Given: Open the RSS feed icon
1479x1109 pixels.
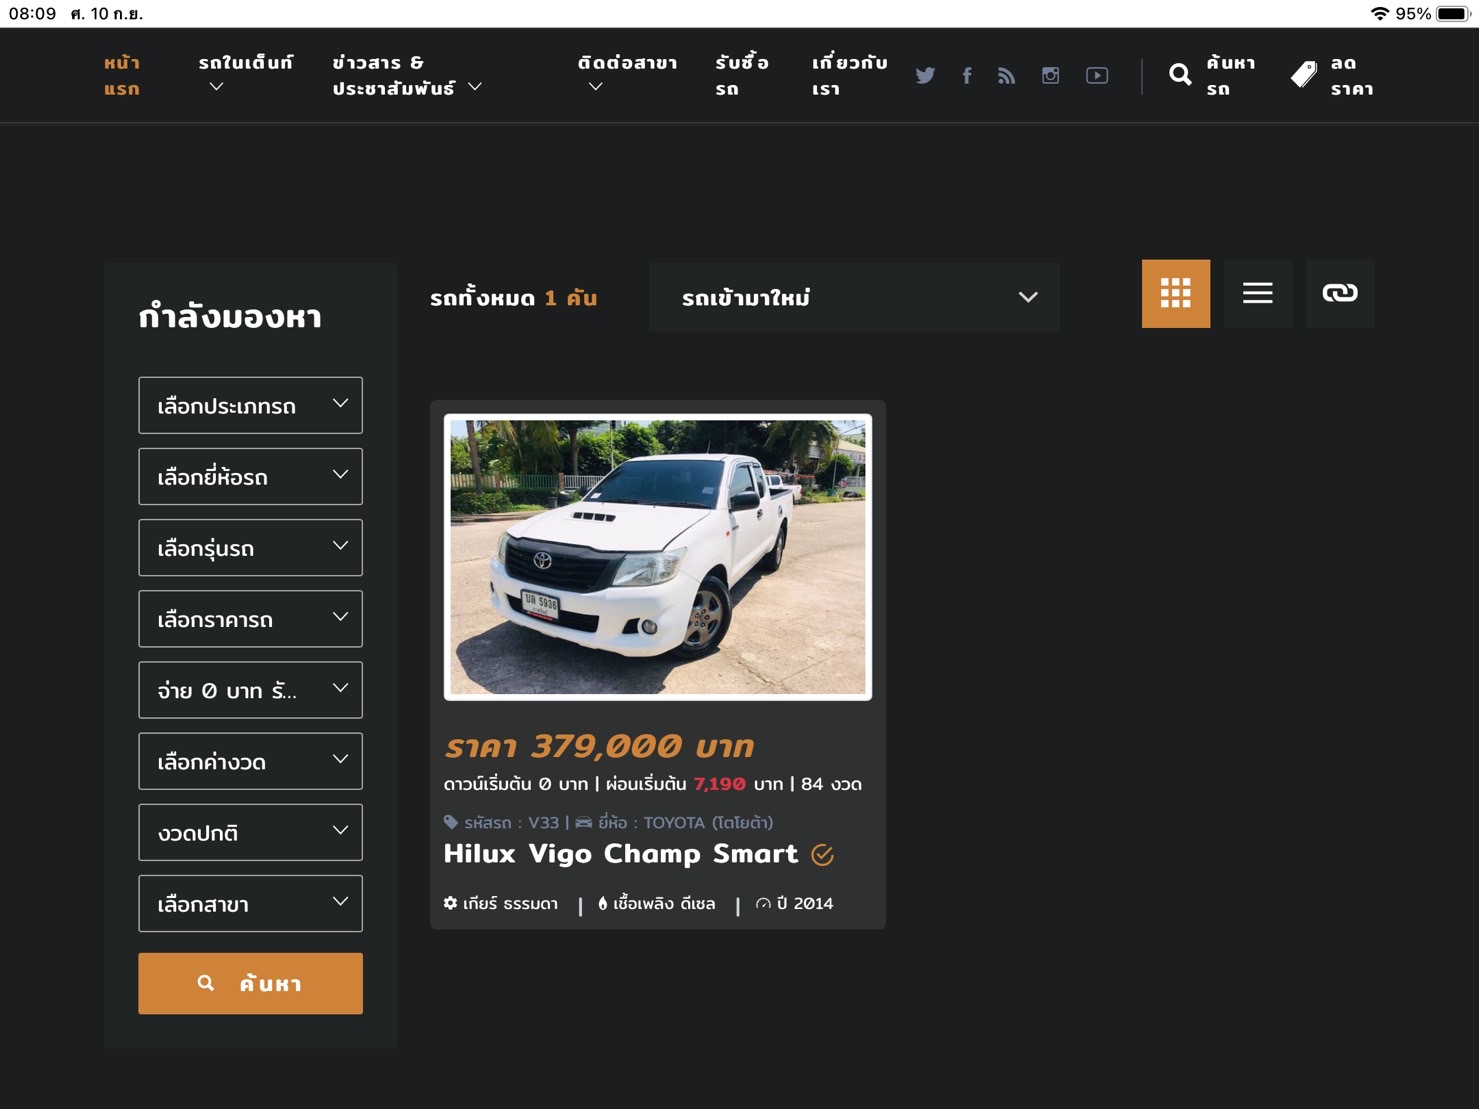Looking at the screenshot, I should pos(1006,76).
